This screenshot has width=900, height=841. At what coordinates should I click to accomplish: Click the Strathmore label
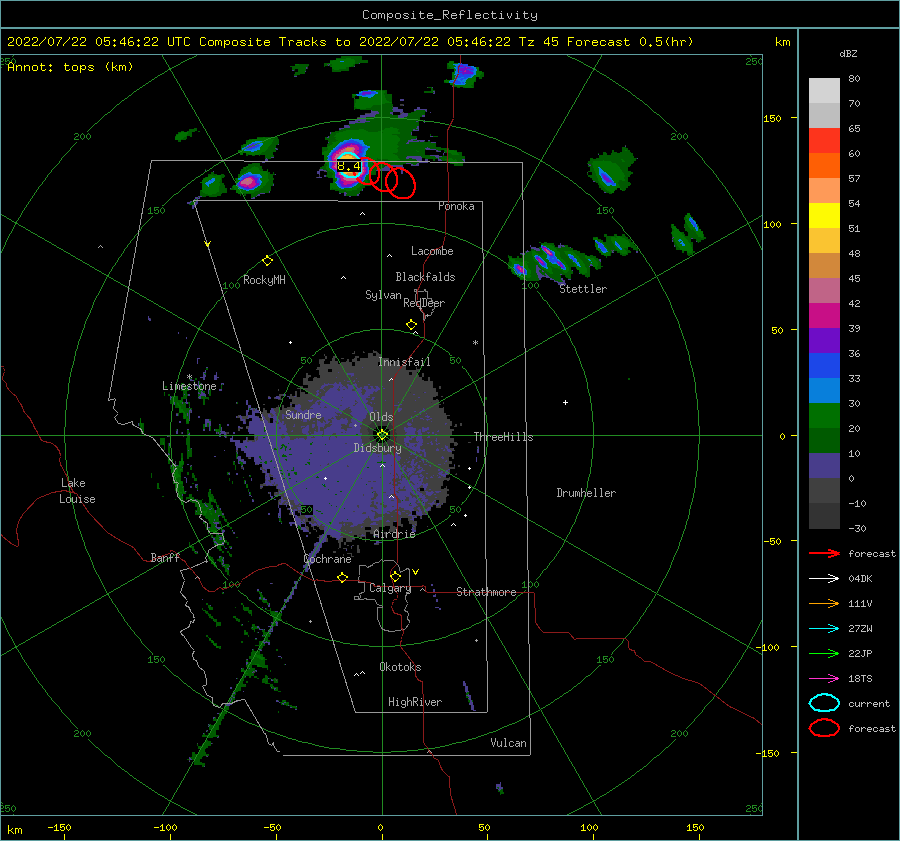486,592
